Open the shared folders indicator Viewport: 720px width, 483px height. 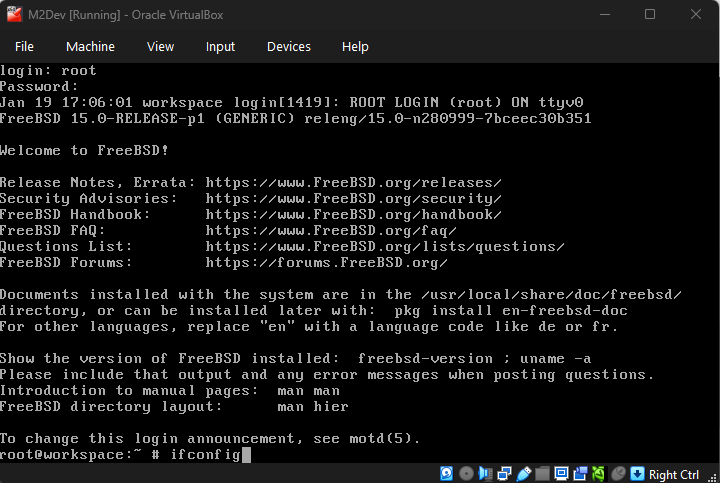pyautogui.click(x=541, y=474)
